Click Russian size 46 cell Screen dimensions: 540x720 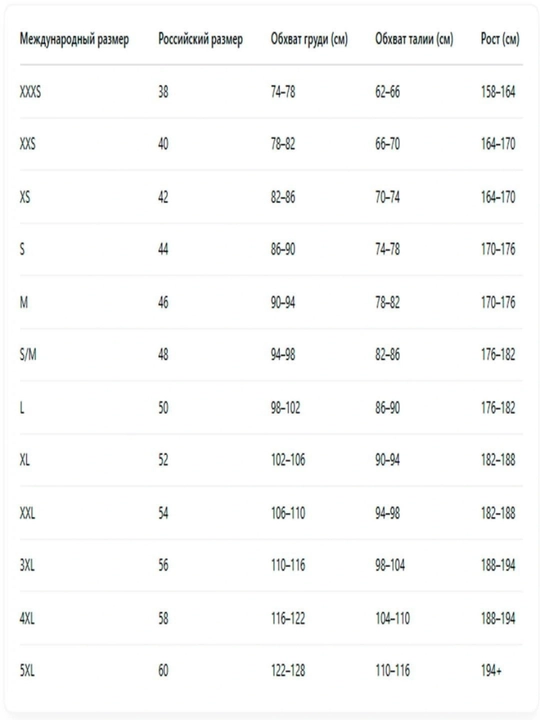pyautogui.click(x=163, y=303)
